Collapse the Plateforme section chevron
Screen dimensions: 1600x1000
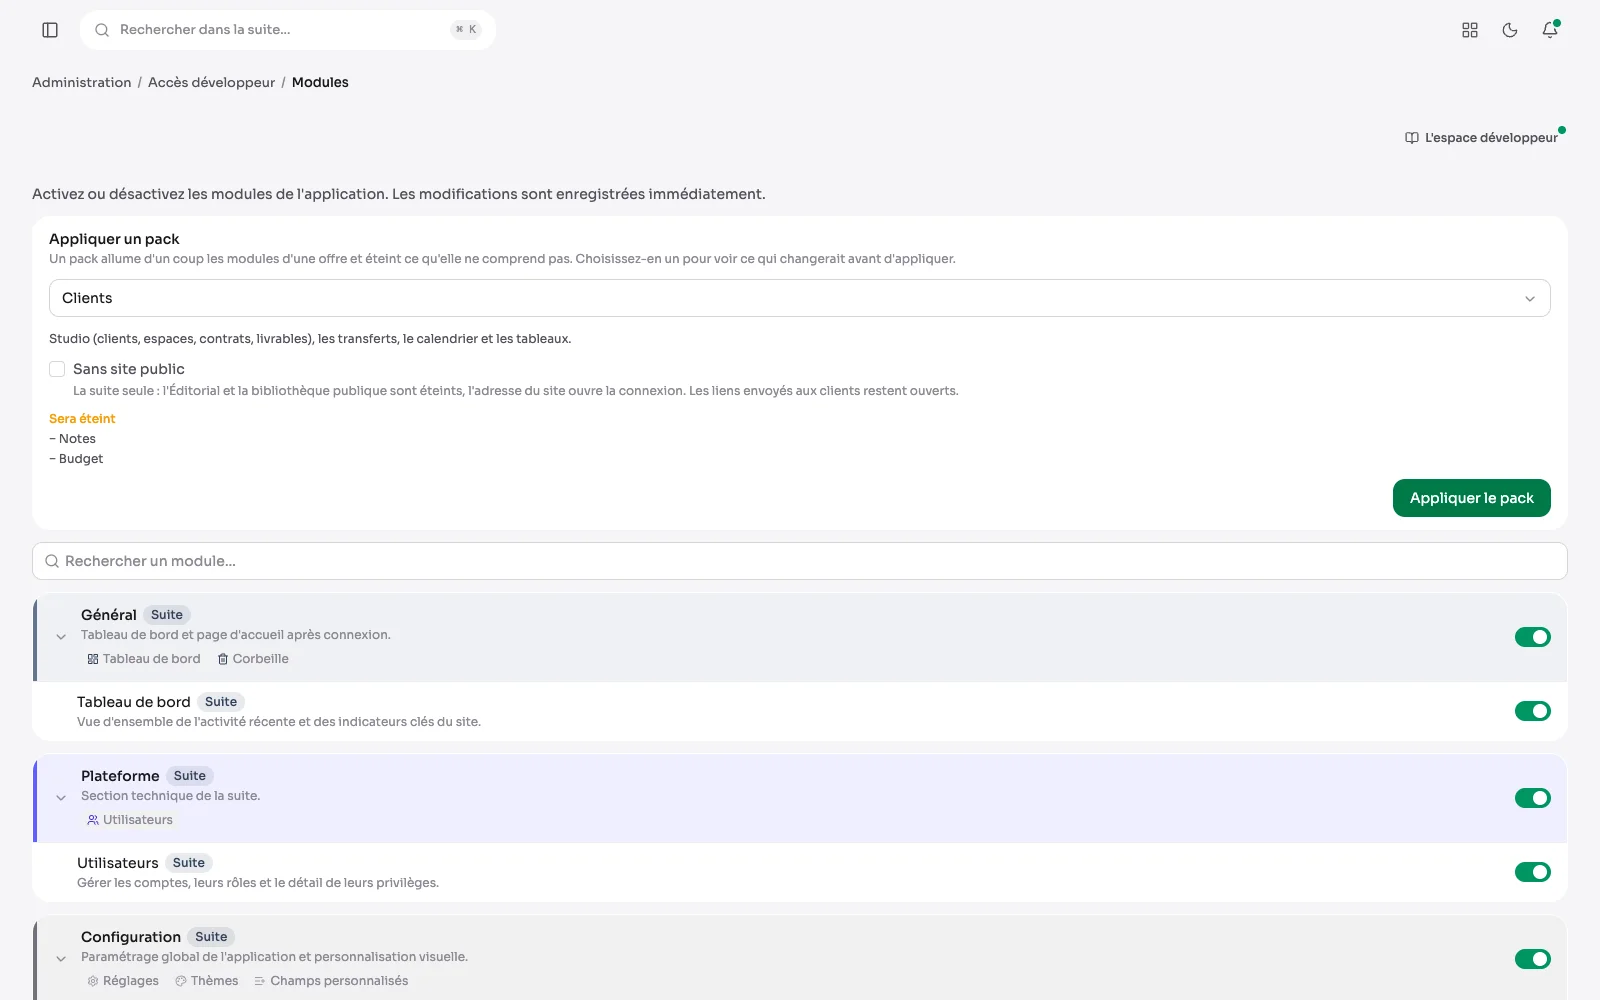tap(61, 798)
